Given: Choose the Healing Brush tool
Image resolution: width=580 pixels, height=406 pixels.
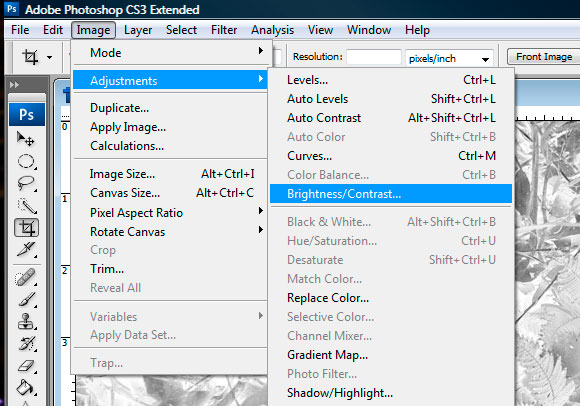Looking at the screenshot, I should (x=26, y=277).
